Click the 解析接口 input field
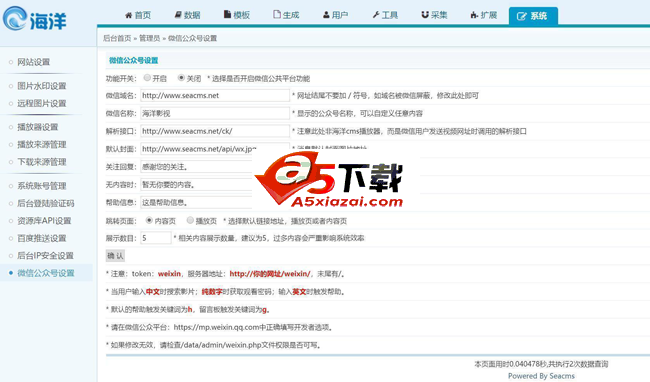Screen dimensions: 650x382 (215, 131)
